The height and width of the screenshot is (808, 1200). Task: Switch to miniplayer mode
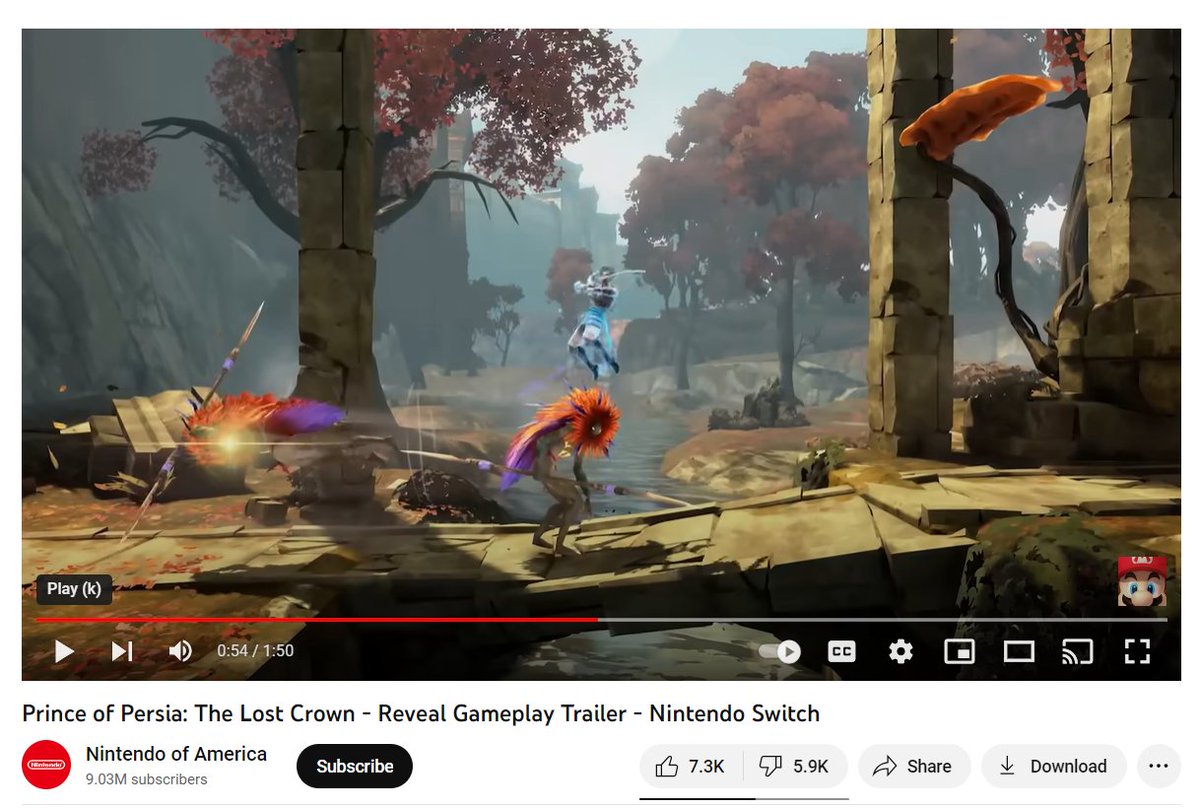959,652
